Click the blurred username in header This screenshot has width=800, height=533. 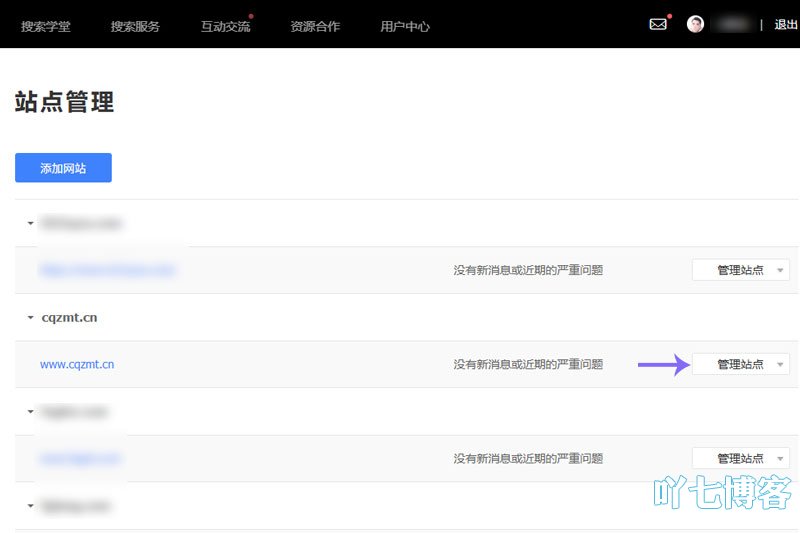[x=732, y=24]
